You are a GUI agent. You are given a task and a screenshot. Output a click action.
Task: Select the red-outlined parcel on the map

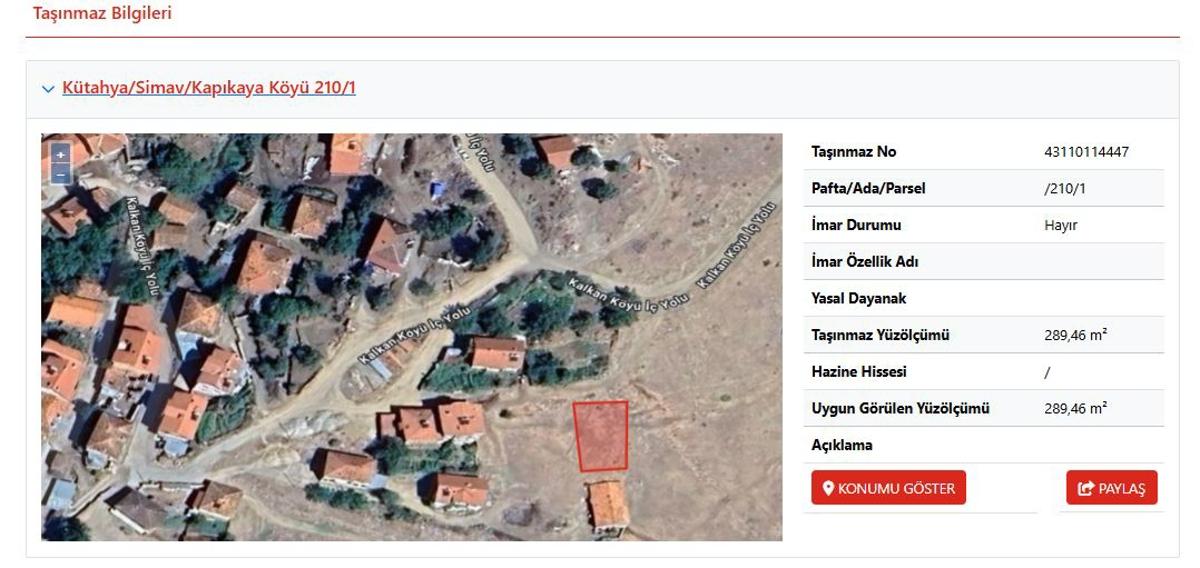[602, 436]
